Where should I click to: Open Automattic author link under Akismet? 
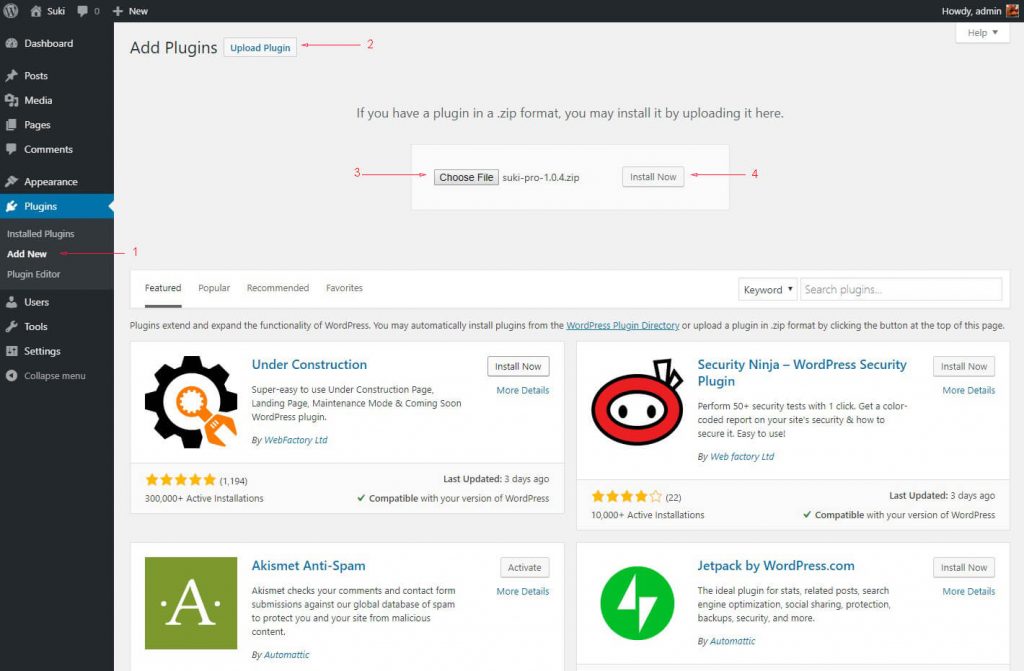[x=287, y=655]
